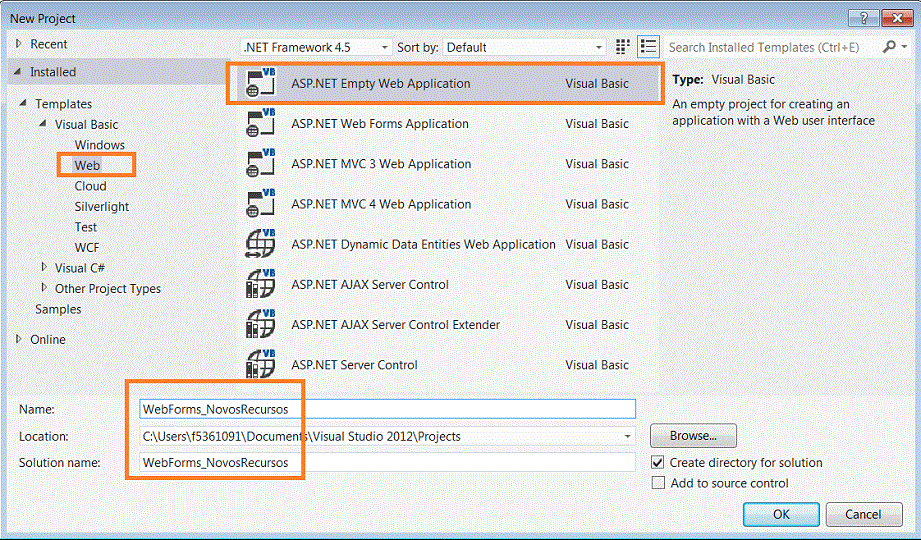Click the search magnifier icon
The width and height of the screenshot is (921, 540).
pos(890,47)
